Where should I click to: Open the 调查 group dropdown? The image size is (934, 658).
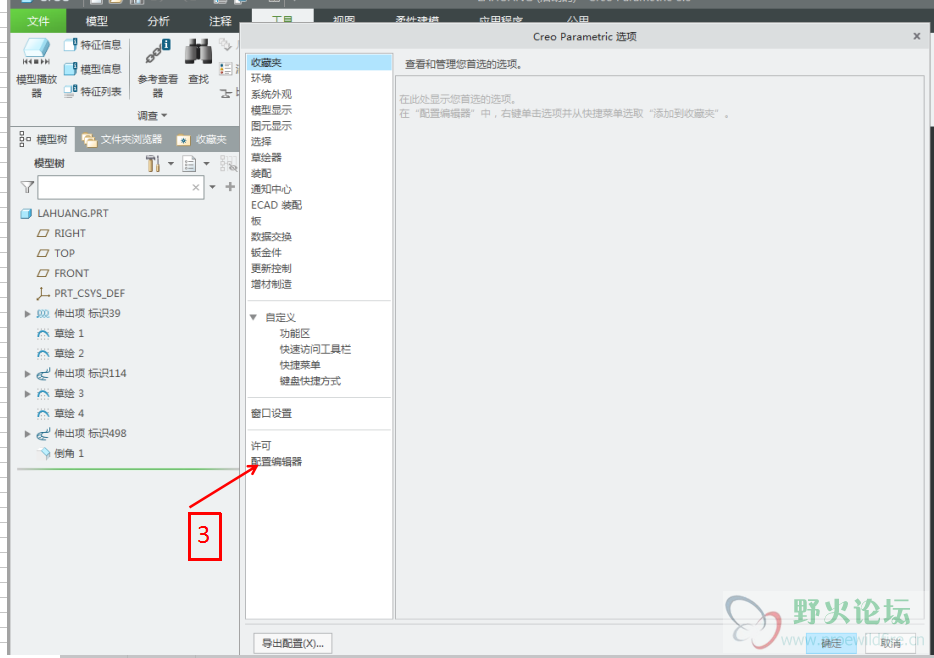pos(152,116)
